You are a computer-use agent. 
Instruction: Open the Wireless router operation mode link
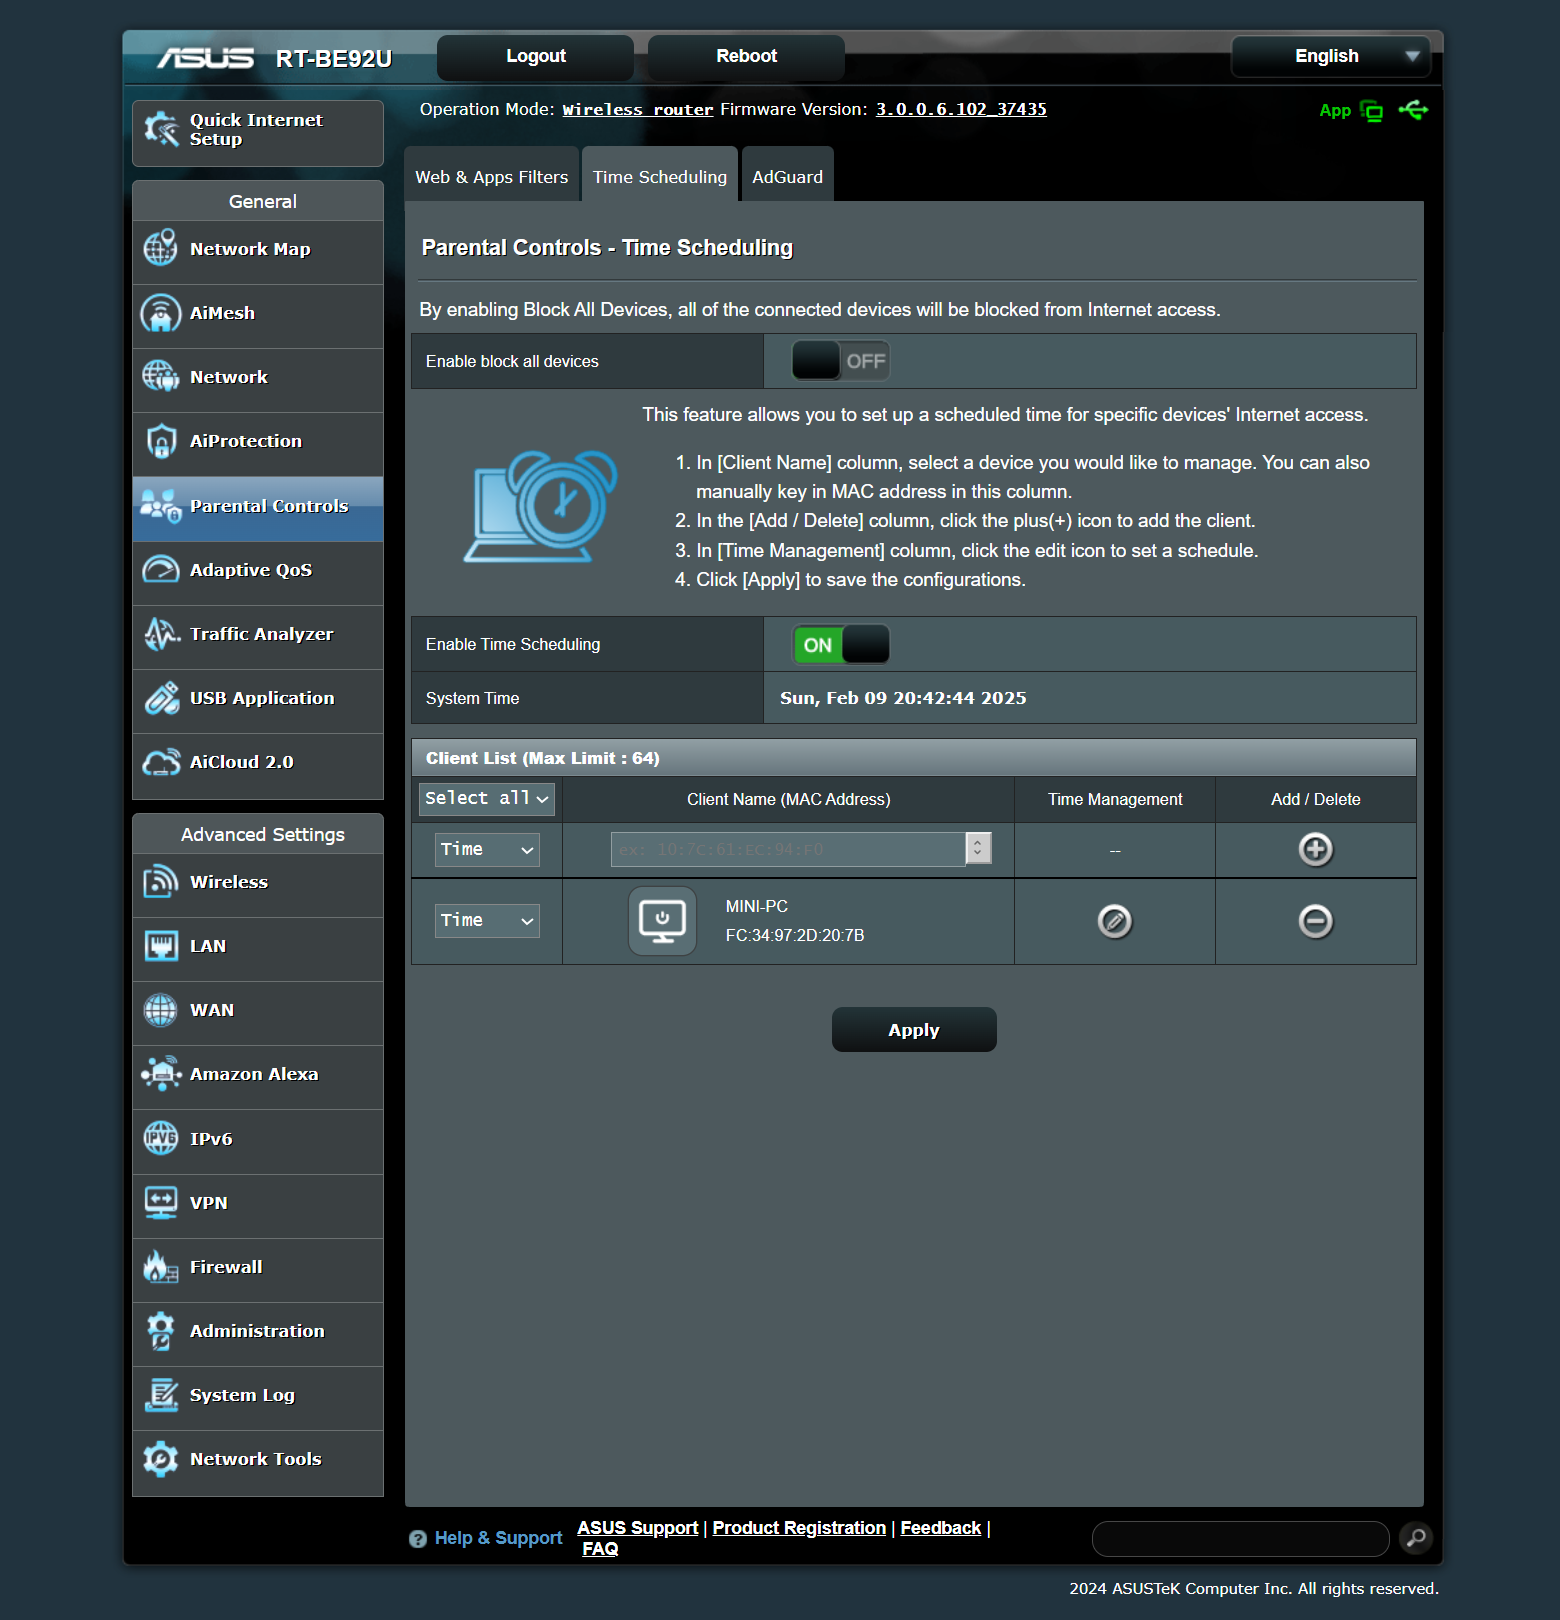[x=638, y=110]
